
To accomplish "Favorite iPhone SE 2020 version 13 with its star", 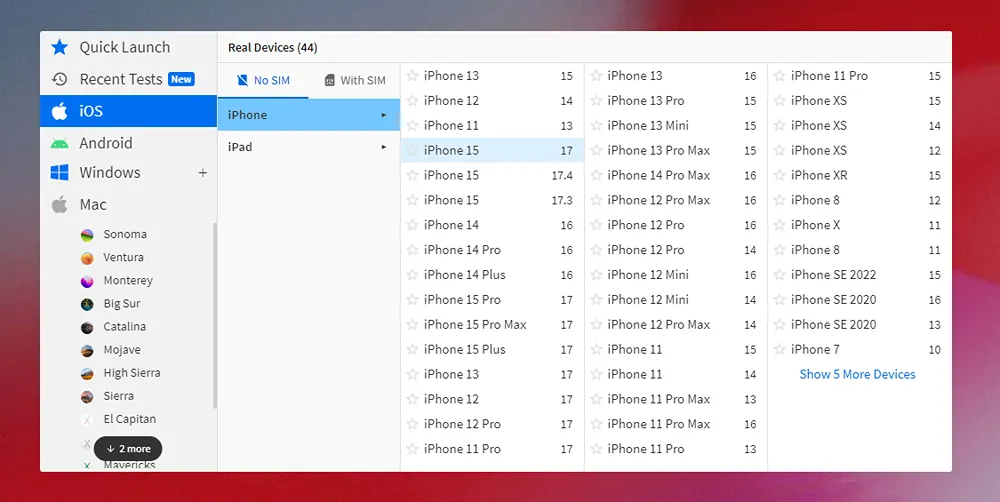I will click(779, 324).
